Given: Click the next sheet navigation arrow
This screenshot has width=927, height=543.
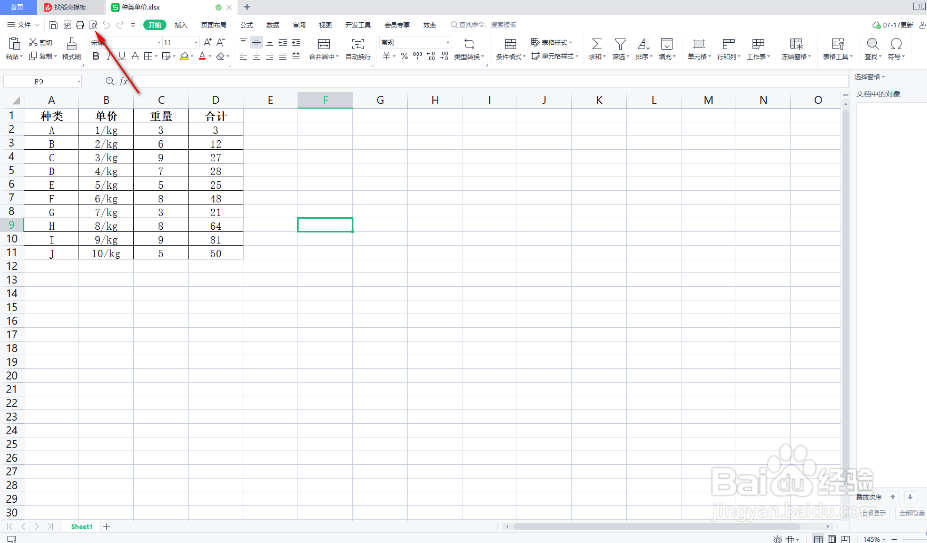Looking at the screenshot, I should (x=37, y=526).
